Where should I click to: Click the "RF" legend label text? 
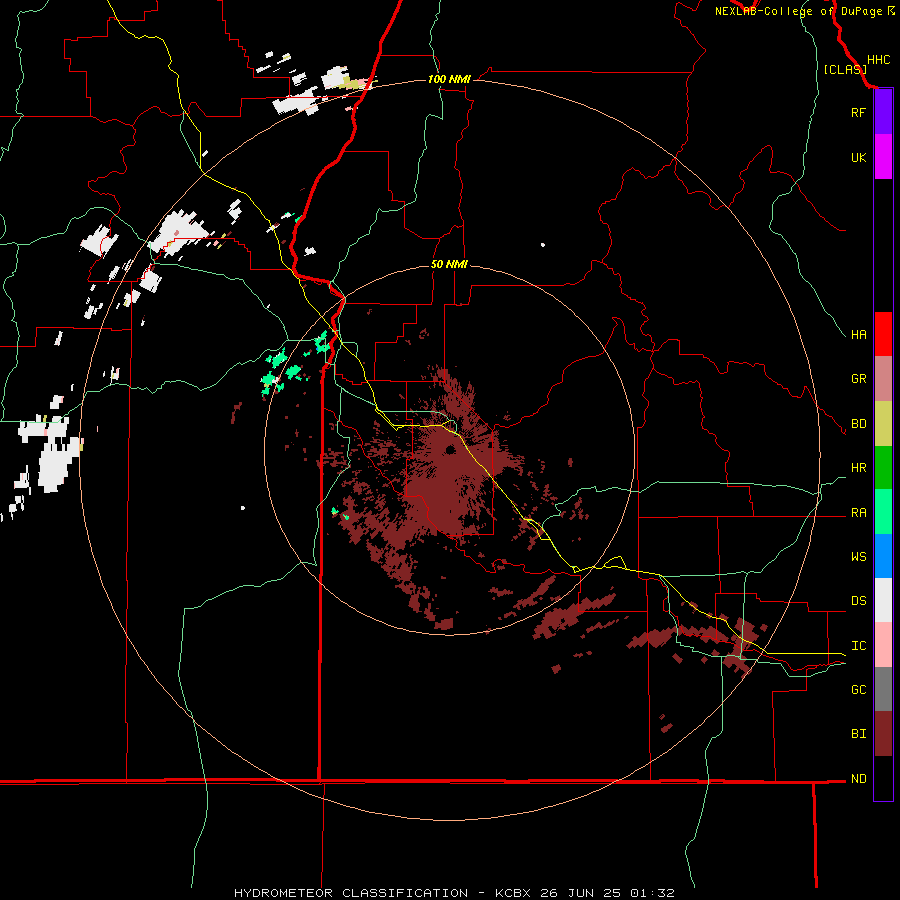pos(858,112)
